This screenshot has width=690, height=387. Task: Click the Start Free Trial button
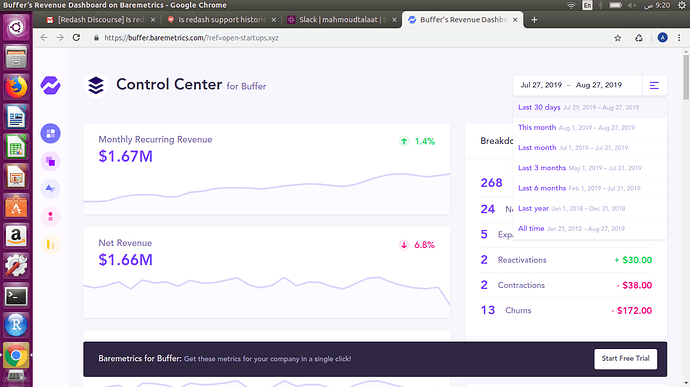[625, 359]
